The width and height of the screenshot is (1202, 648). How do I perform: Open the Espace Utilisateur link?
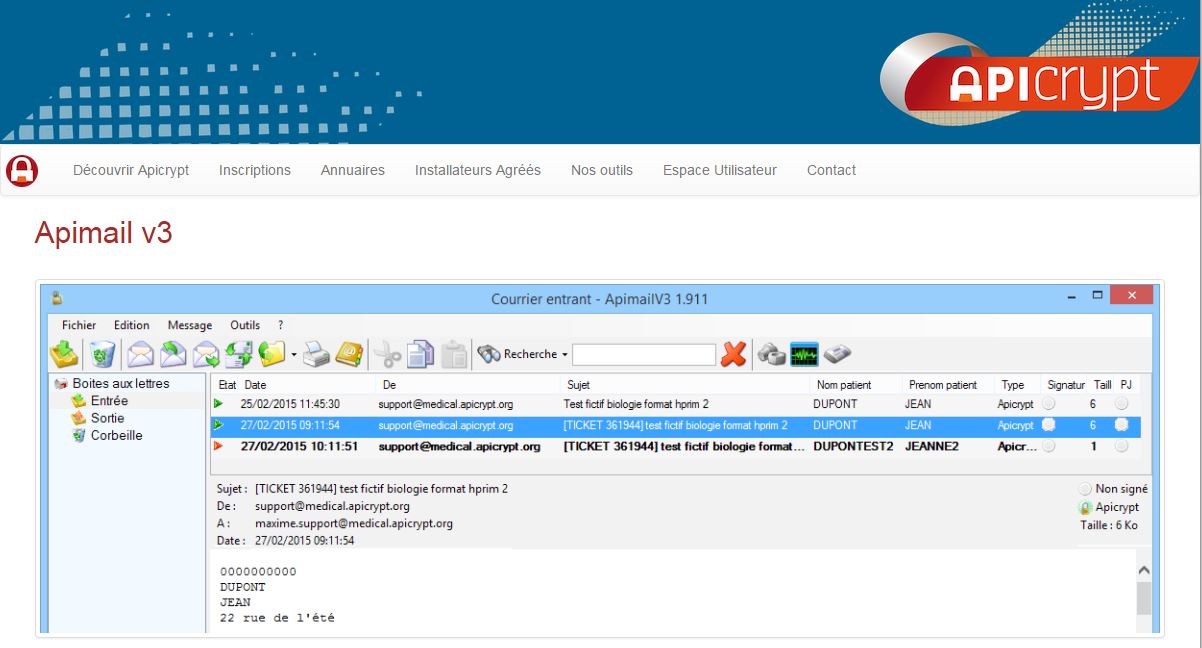point(719,170)
